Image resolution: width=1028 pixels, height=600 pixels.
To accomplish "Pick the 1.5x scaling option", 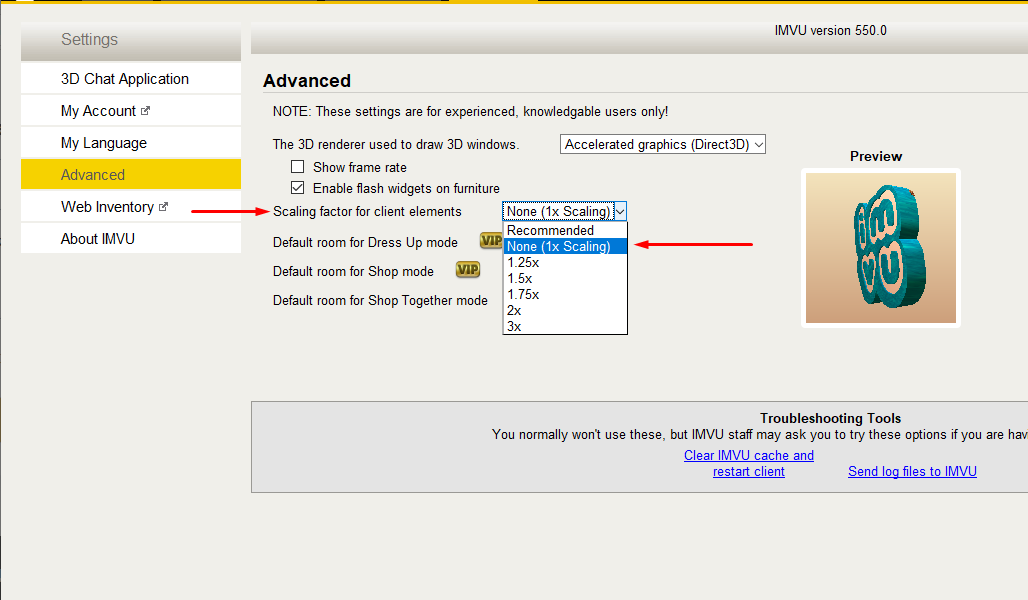I will [565, 279].
